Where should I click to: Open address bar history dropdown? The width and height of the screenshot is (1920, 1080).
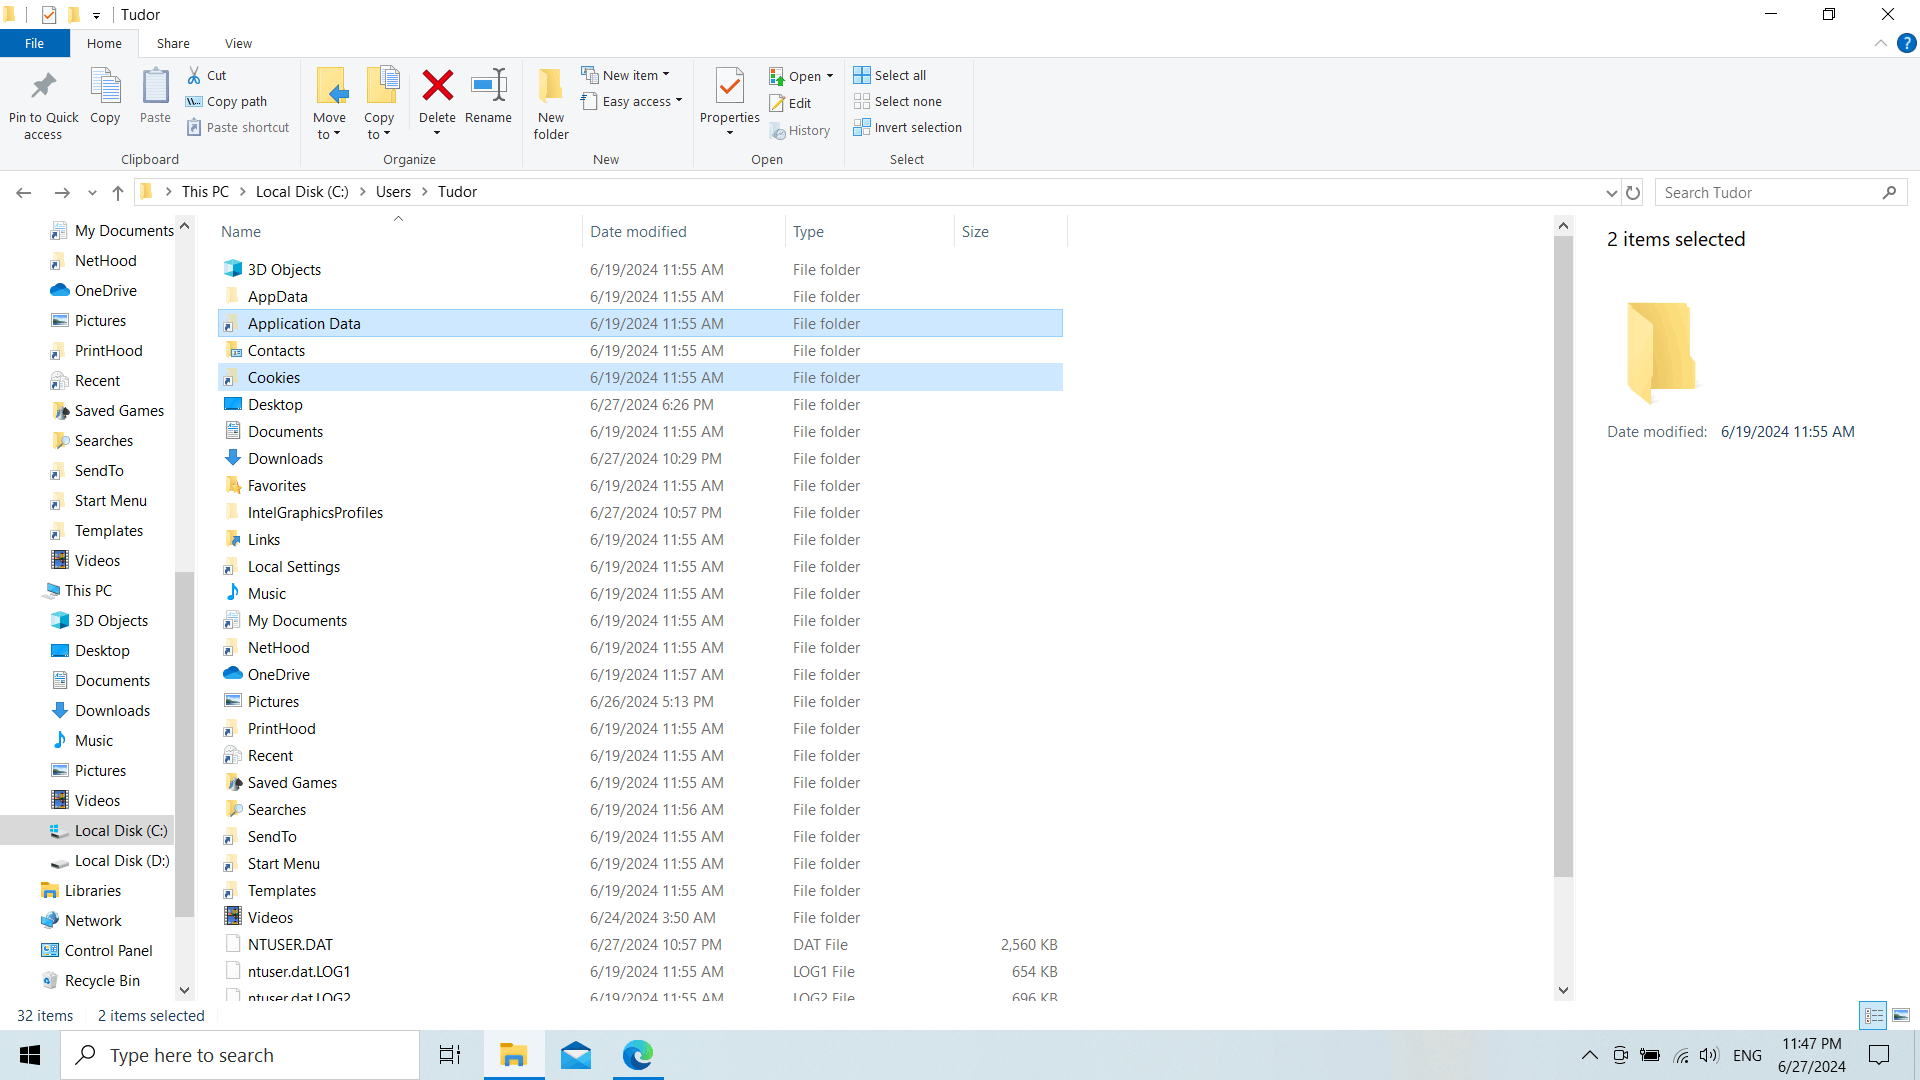click(x=1611, y=192)
